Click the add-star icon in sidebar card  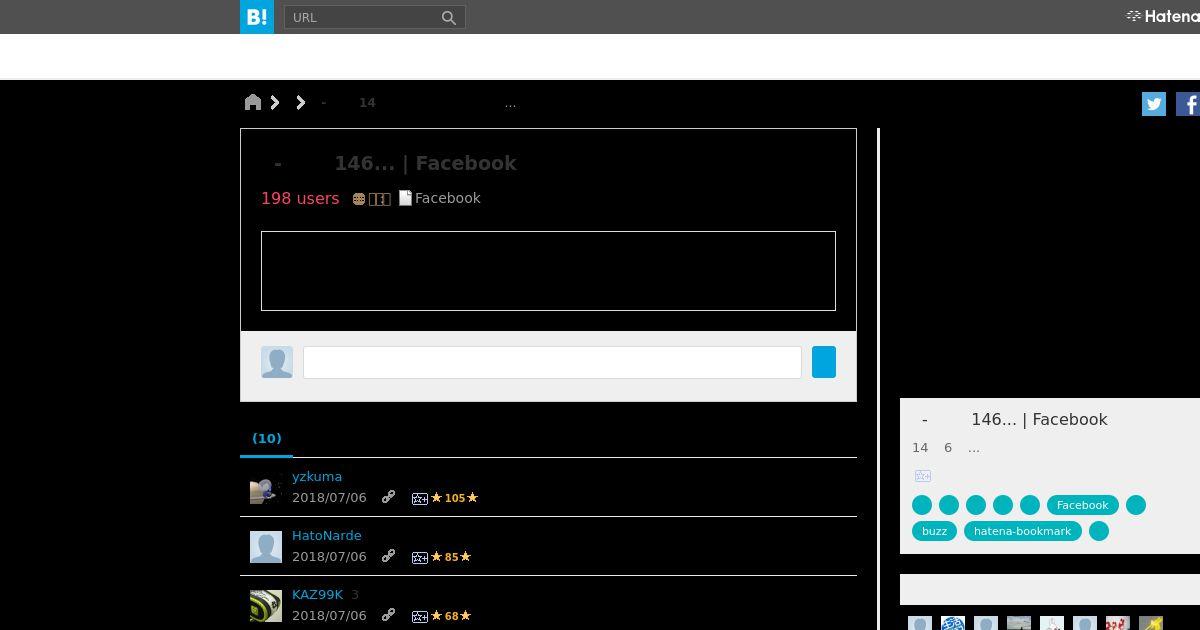(x=923, y=476)
